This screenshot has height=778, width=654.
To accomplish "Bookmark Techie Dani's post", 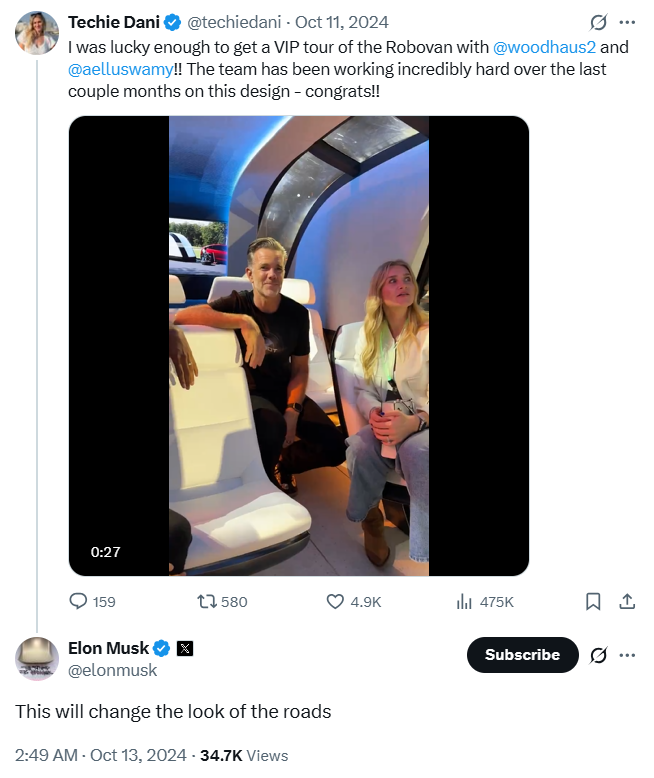I will click(593, 601).
